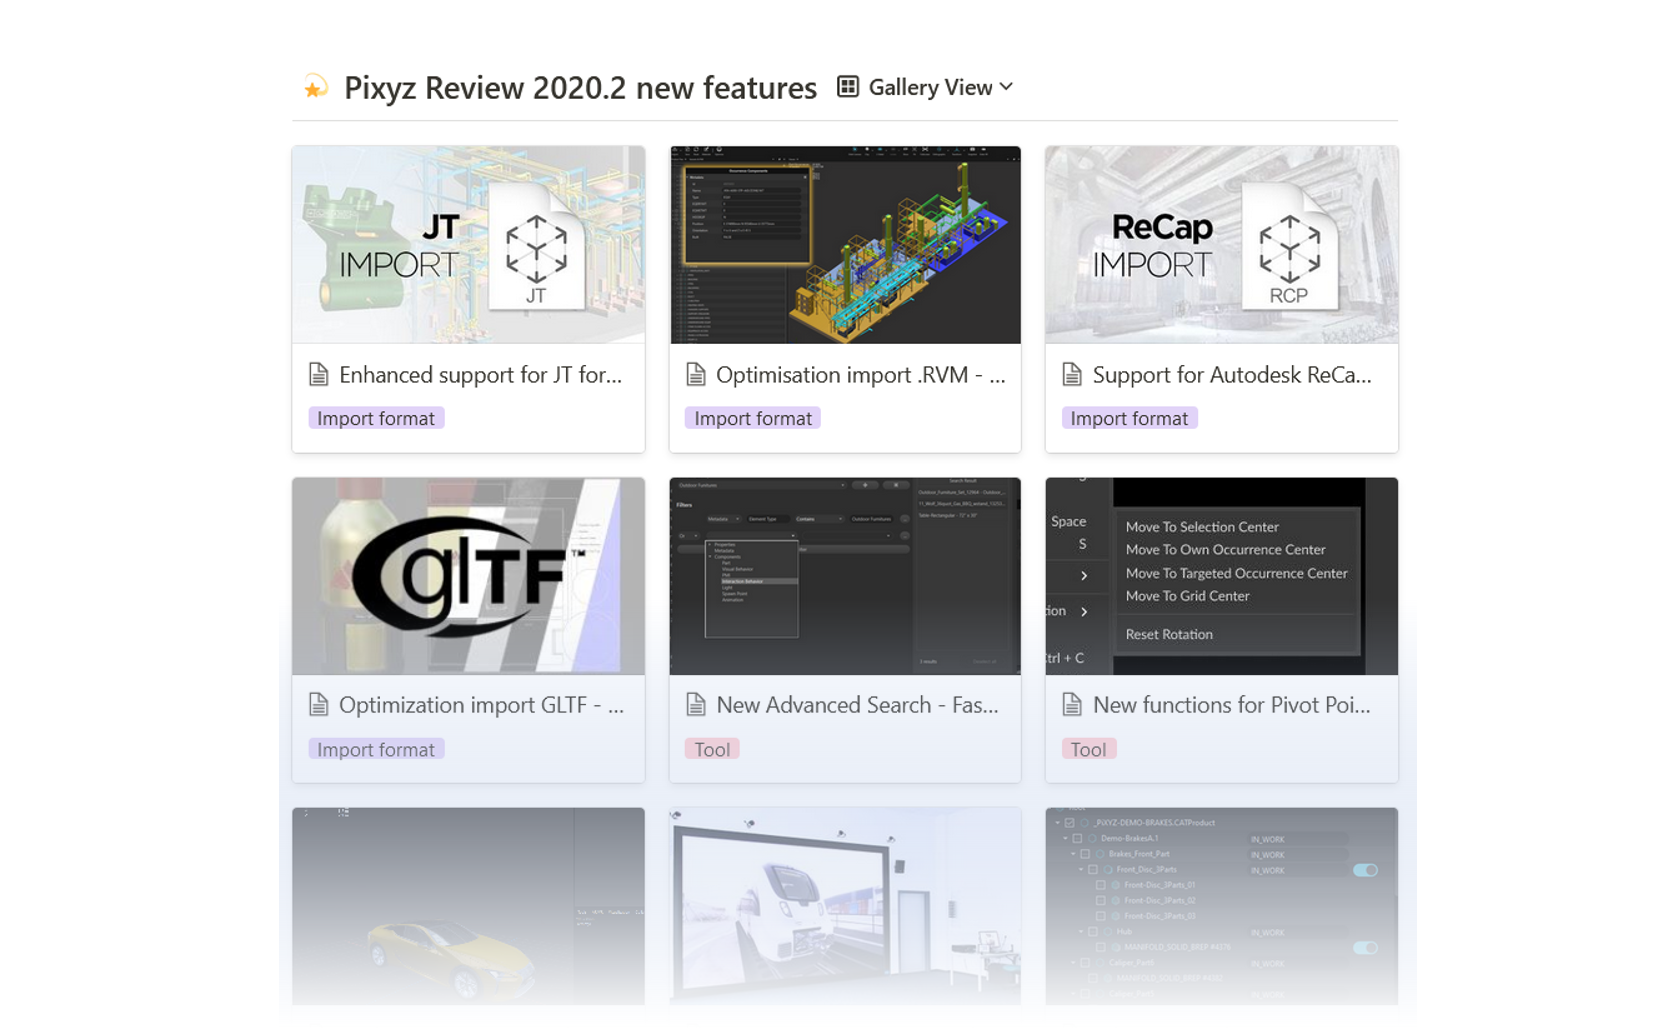Click the Gallery View grid icon
The image size is (1668, 1029).
pos(847,87)
